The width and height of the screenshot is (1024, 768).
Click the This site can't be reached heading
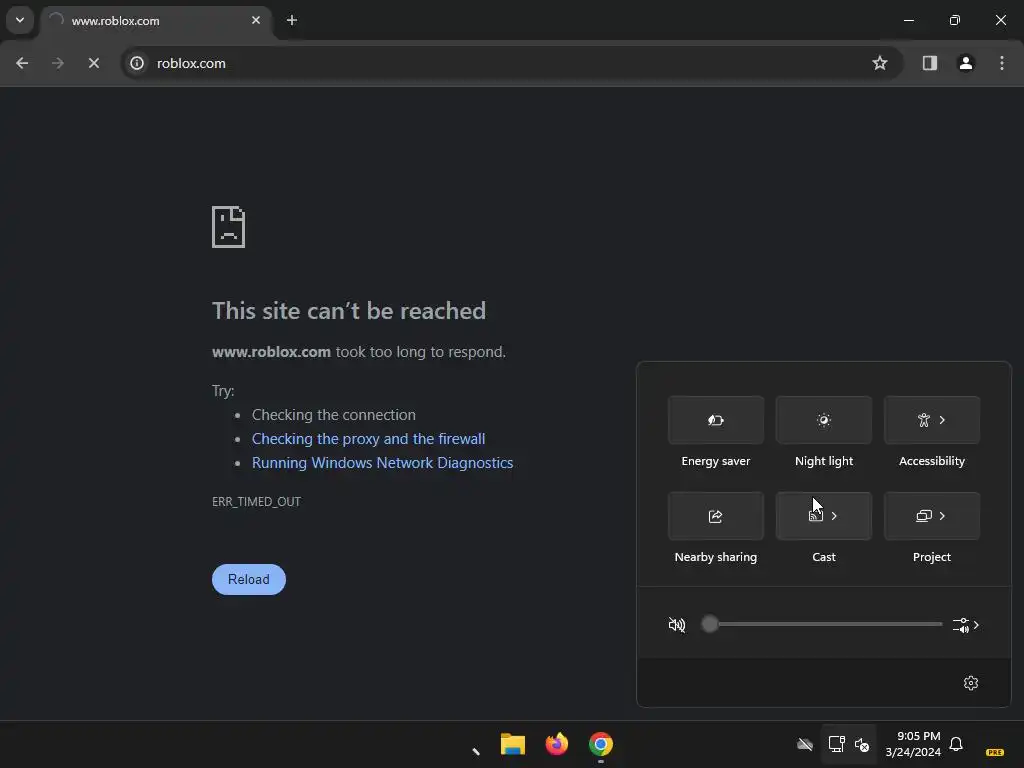349,311
